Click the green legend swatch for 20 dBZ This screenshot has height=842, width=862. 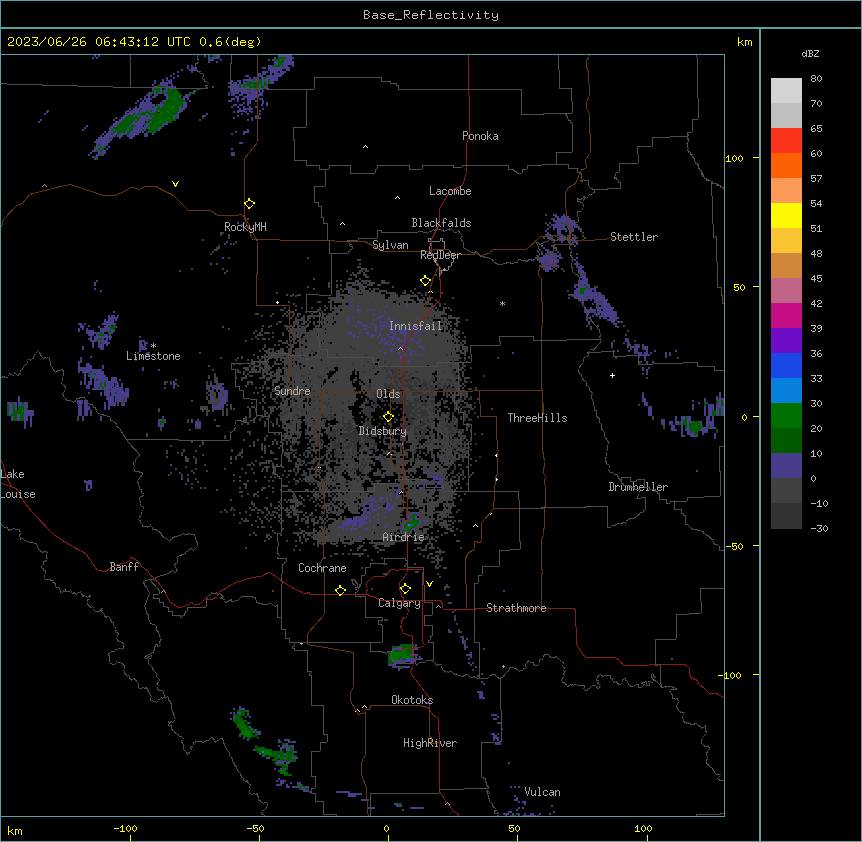pos(786,416)
